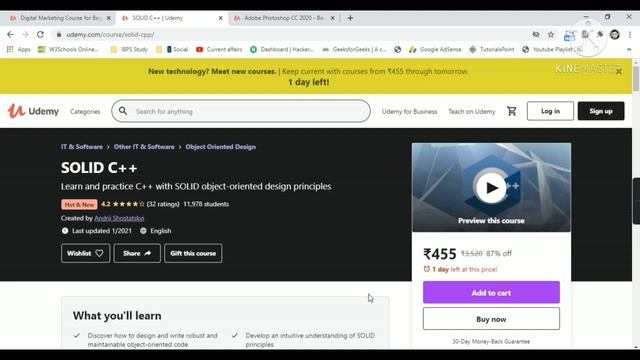Open the TutorialsPoint bookmark
Image resolution: width=640 pixels, height=360 pixels.
coord(492,49)
